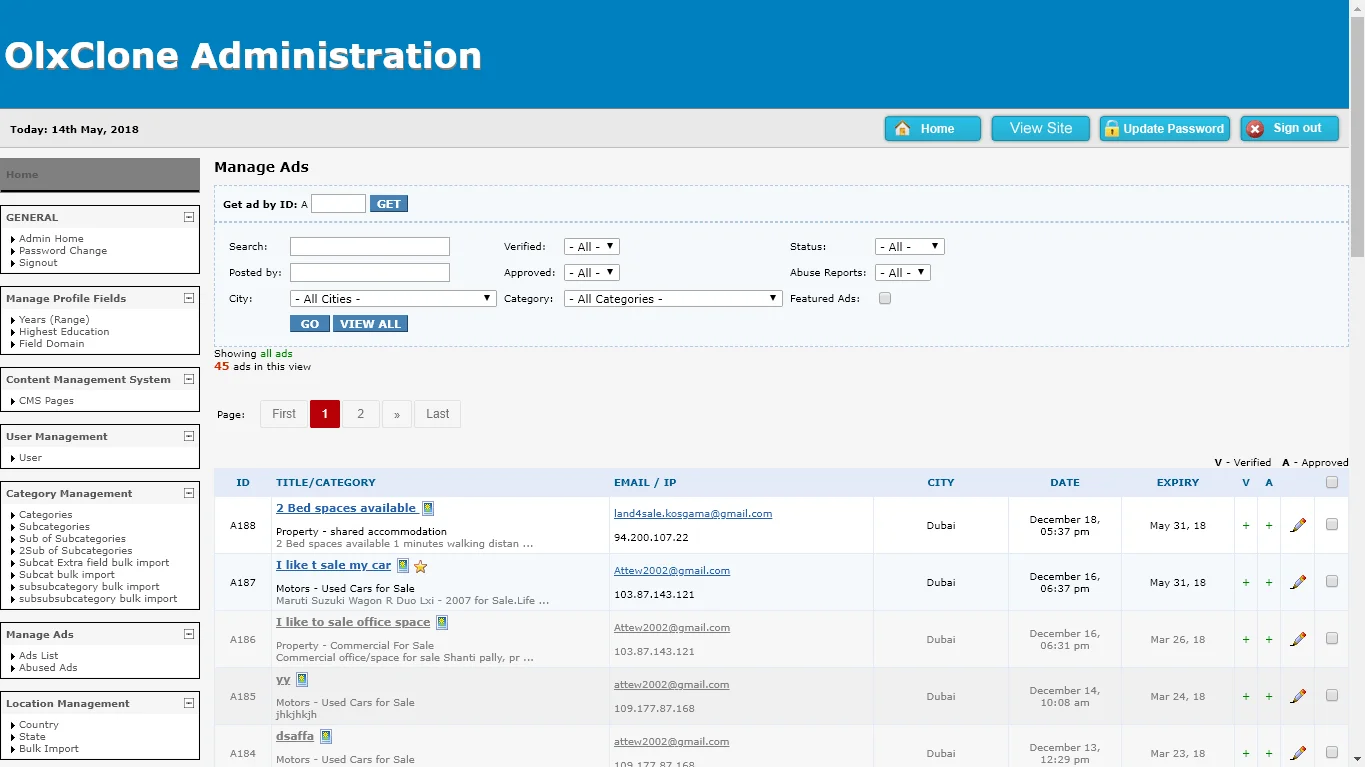The width and height of the screenshot is (1365, 767).
Task: Click the featured star icon on ad A187
Action: click(421, 566)
